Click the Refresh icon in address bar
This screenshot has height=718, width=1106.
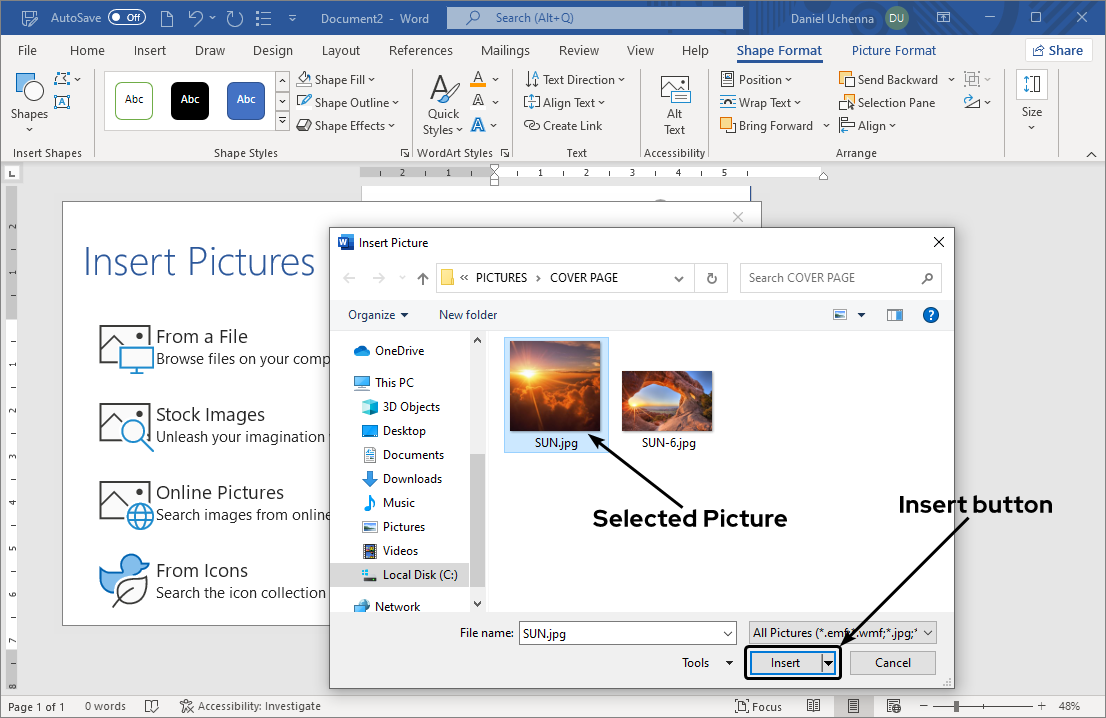pyautogui.click(x=711, y=278)
